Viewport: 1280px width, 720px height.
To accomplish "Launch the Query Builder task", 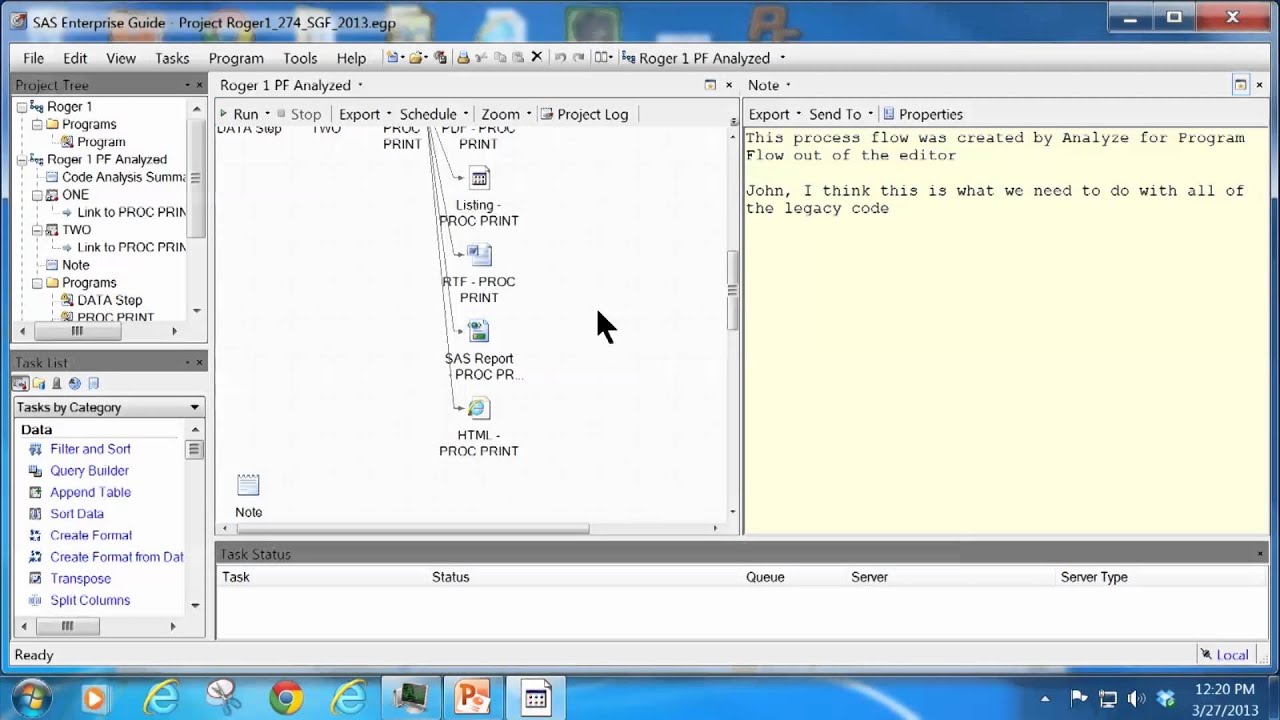I will [x=89, y=470].
